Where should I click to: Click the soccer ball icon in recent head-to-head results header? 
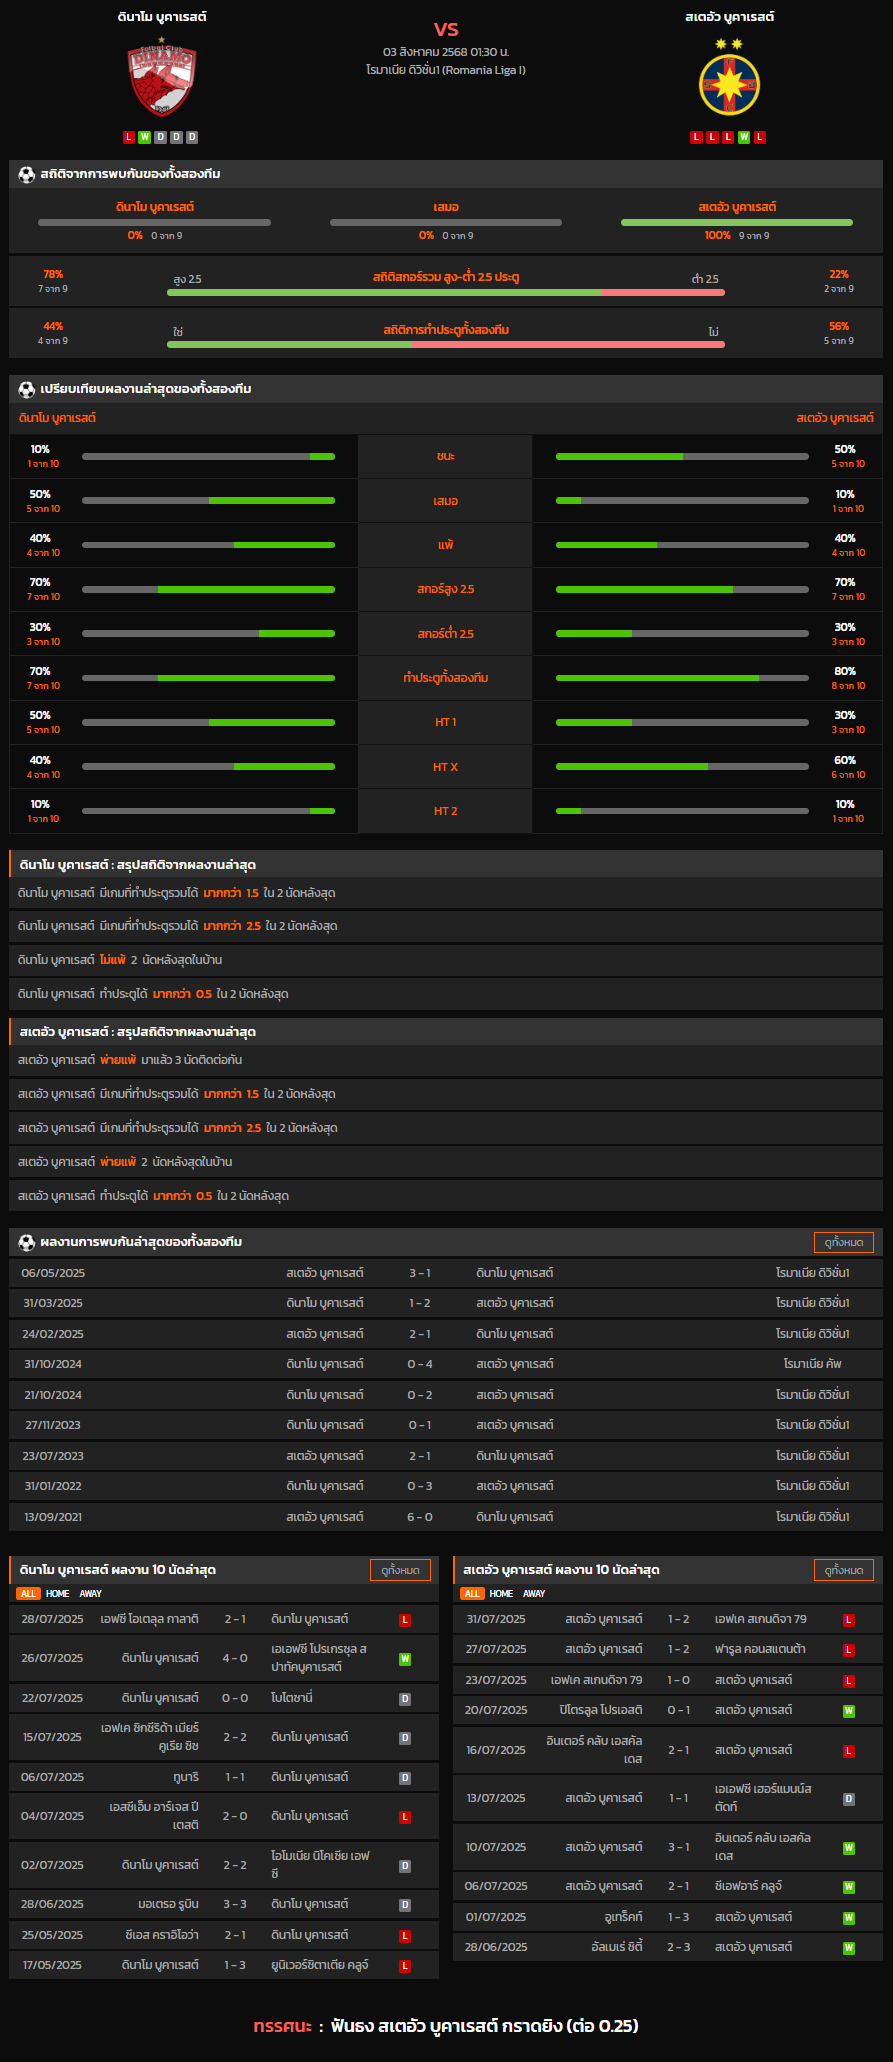[x=26, y=1242]
